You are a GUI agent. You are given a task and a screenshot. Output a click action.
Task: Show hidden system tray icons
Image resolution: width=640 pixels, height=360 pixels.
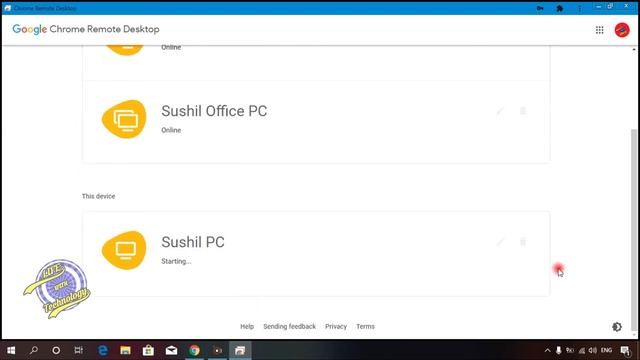point(547,350)
